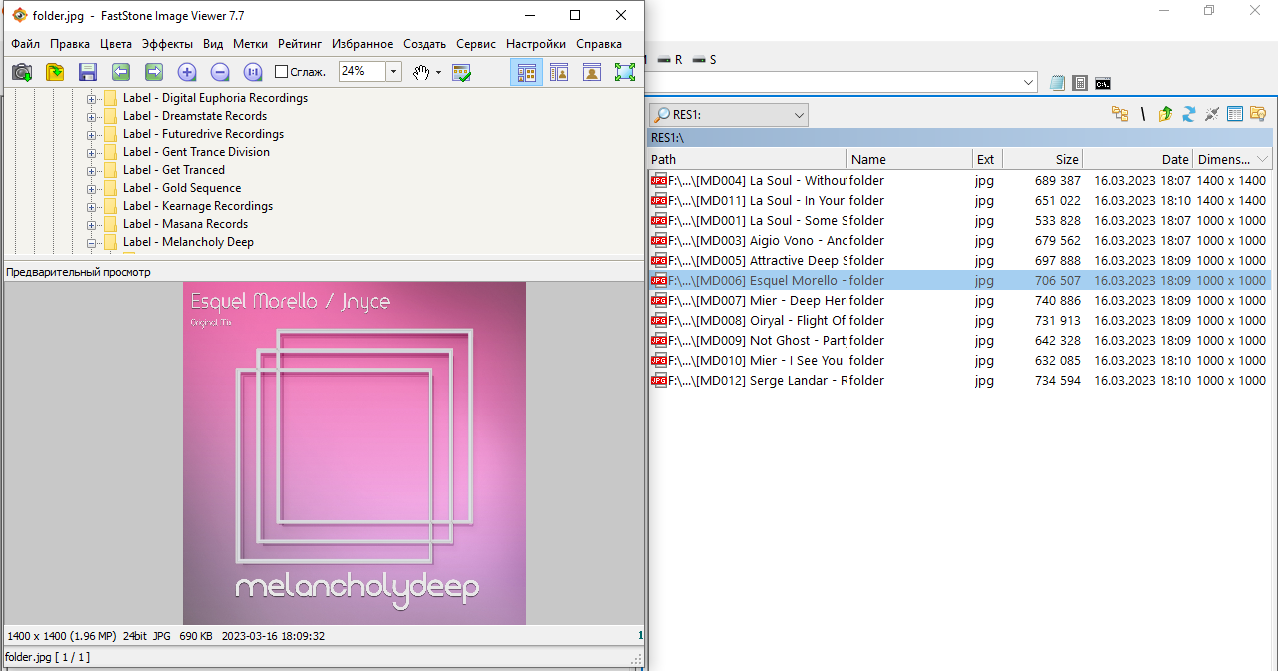
Task: Expand Label - Get Tranced folder
Action: click(x=91, y=170)
